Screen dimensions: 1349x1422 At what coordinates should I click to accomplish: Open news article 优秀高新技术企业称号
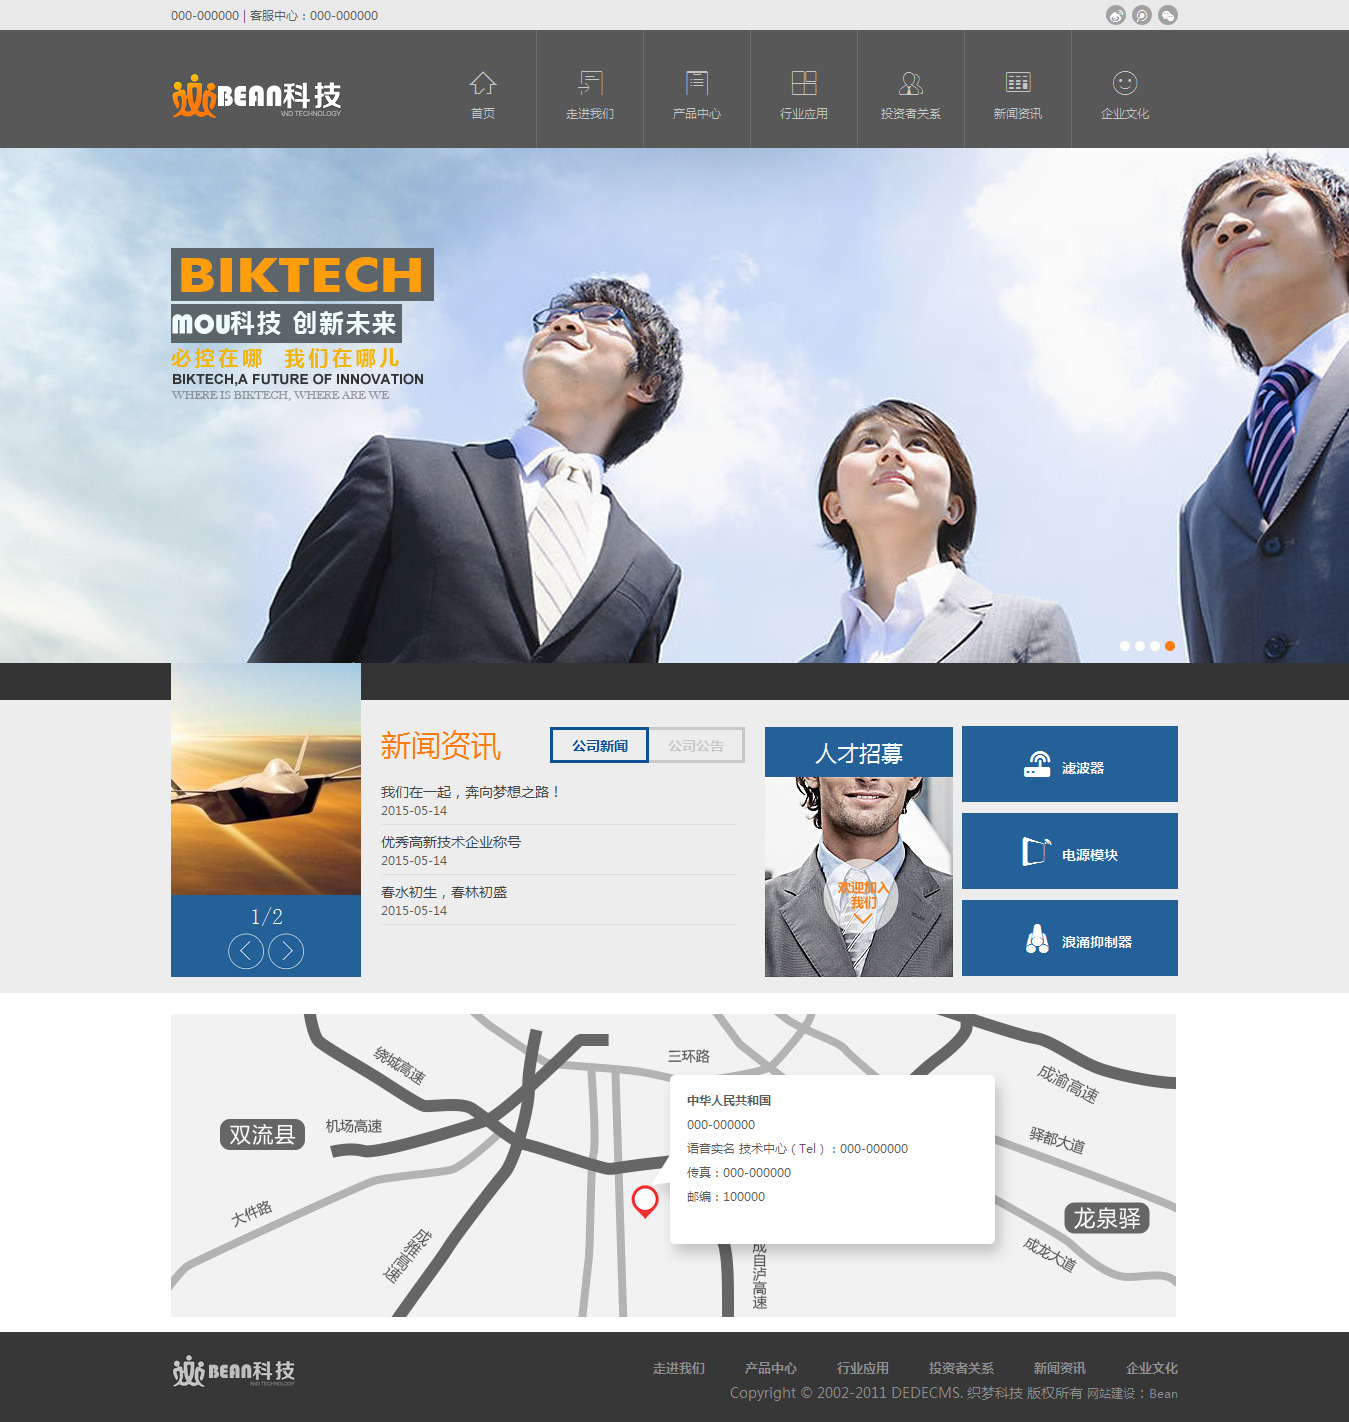pyautogui.click(x=451, y=842)
